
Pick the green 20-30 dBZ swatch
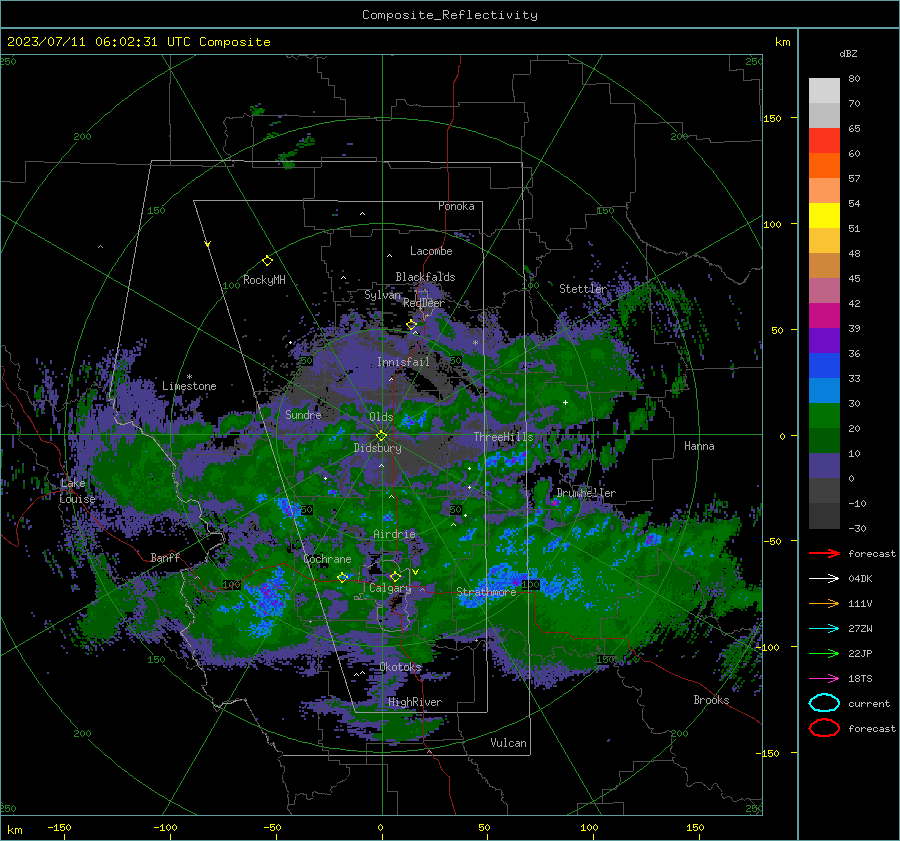824,416
